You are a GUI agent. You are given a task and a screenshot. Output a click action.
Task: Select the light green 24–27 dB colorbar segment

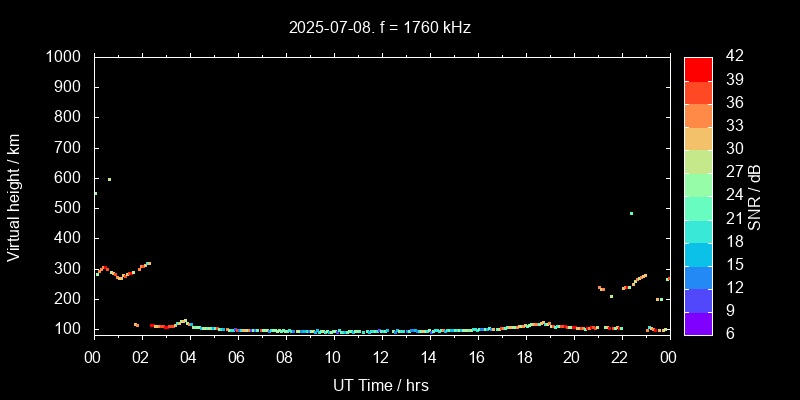(x=698, y=184)
